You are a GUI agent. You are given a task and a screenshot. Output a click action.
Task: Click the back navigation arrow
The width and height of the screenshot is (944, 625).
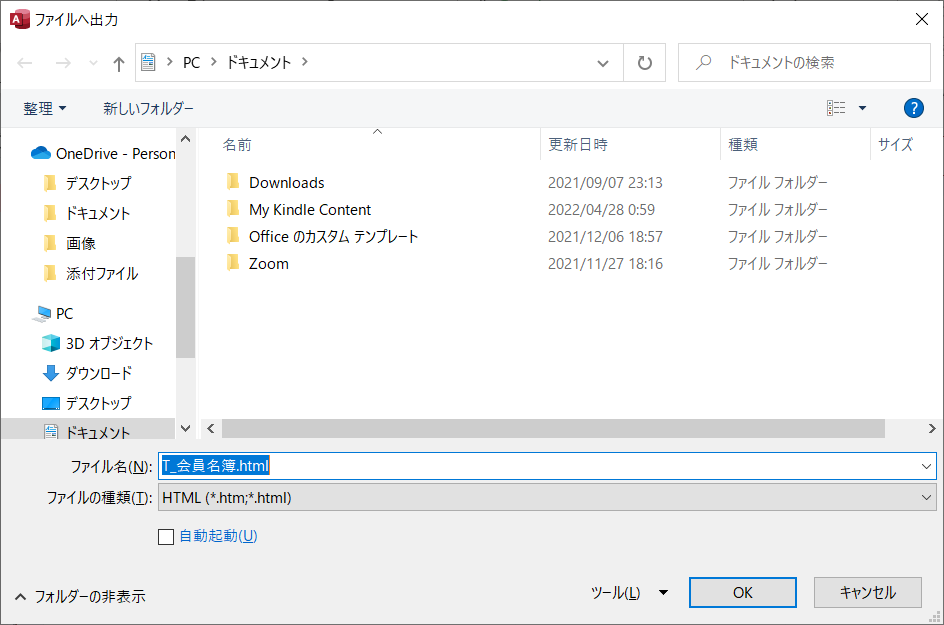click(x=22, y=62)
